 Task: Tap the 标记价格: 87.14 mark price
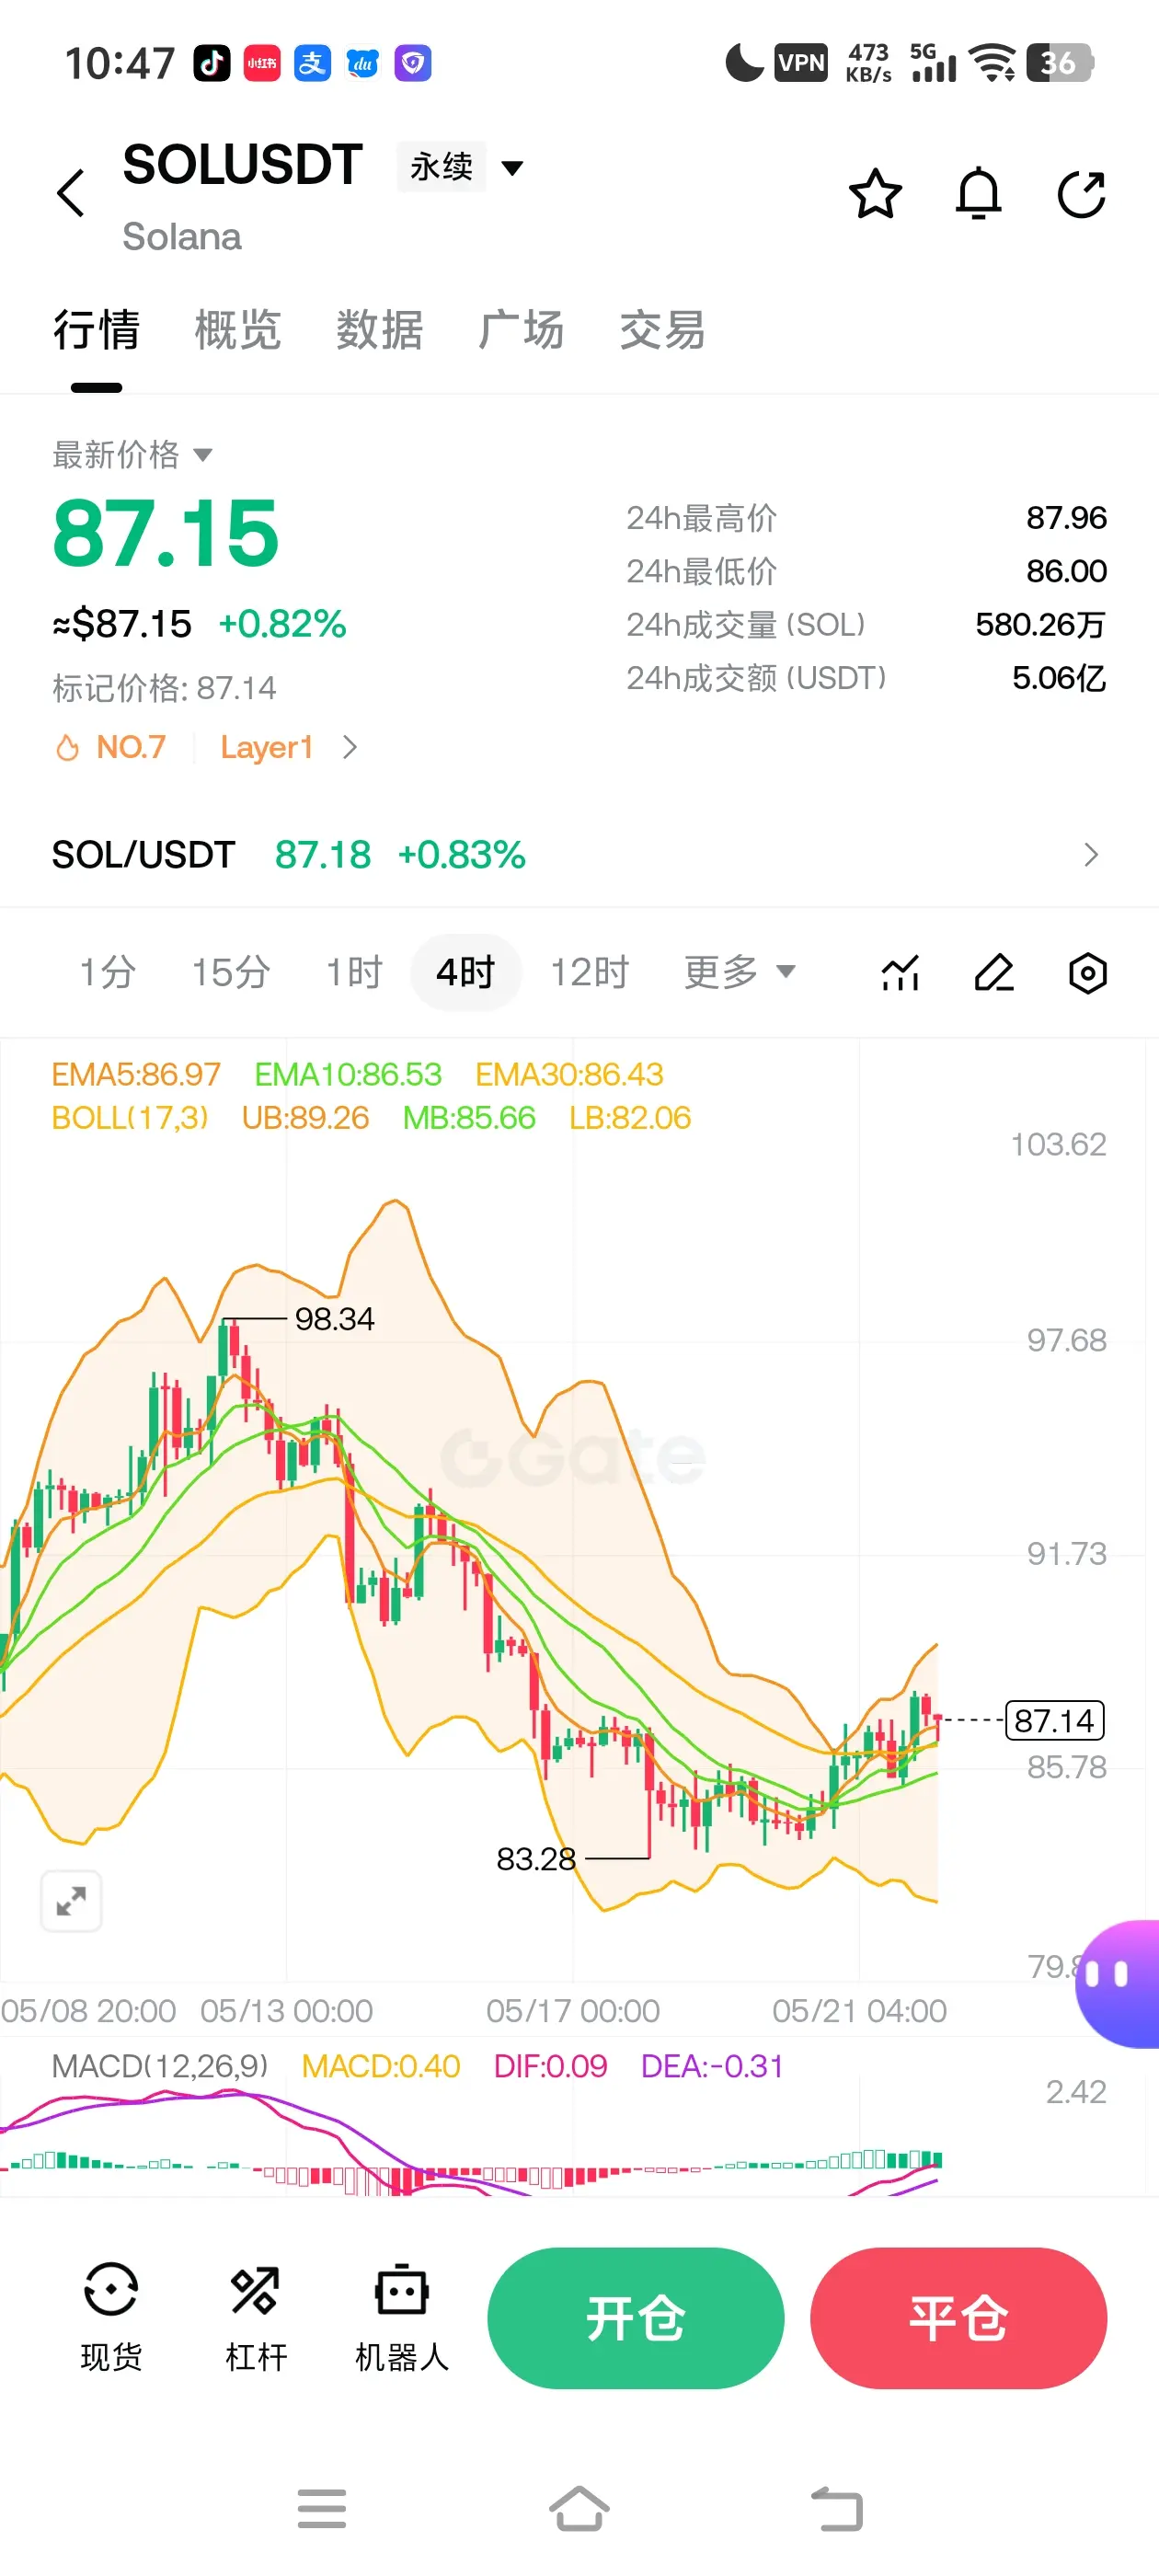[164, 688]
